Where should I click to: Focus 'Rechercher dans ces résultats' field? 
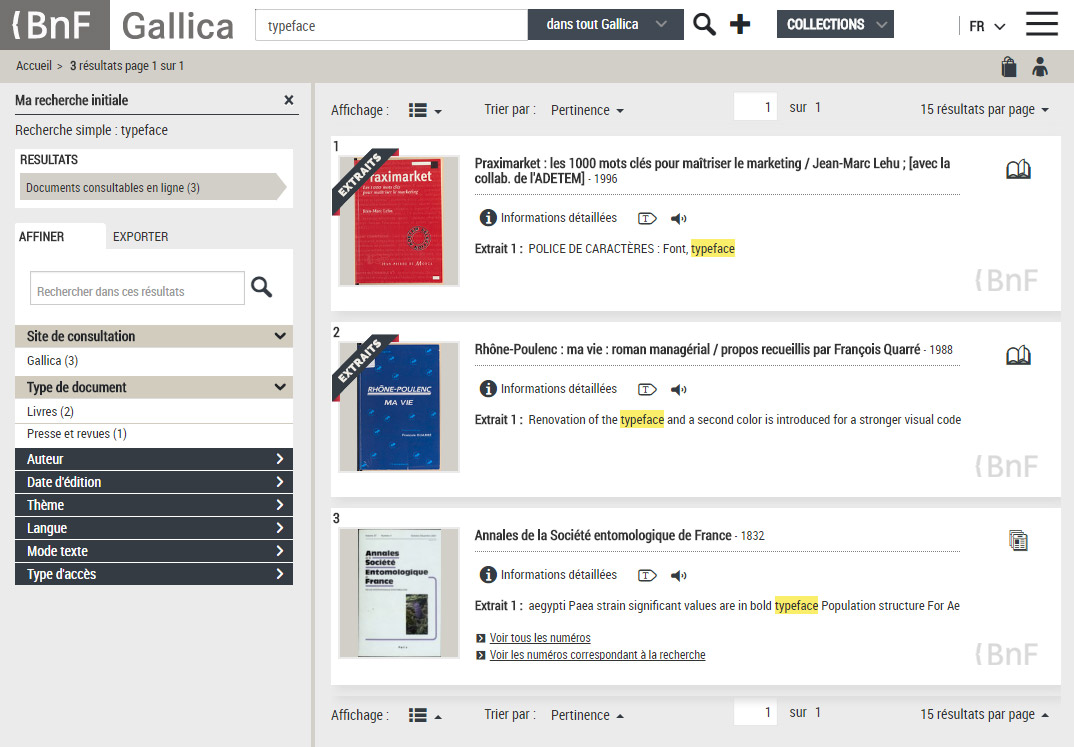[137, 288]
